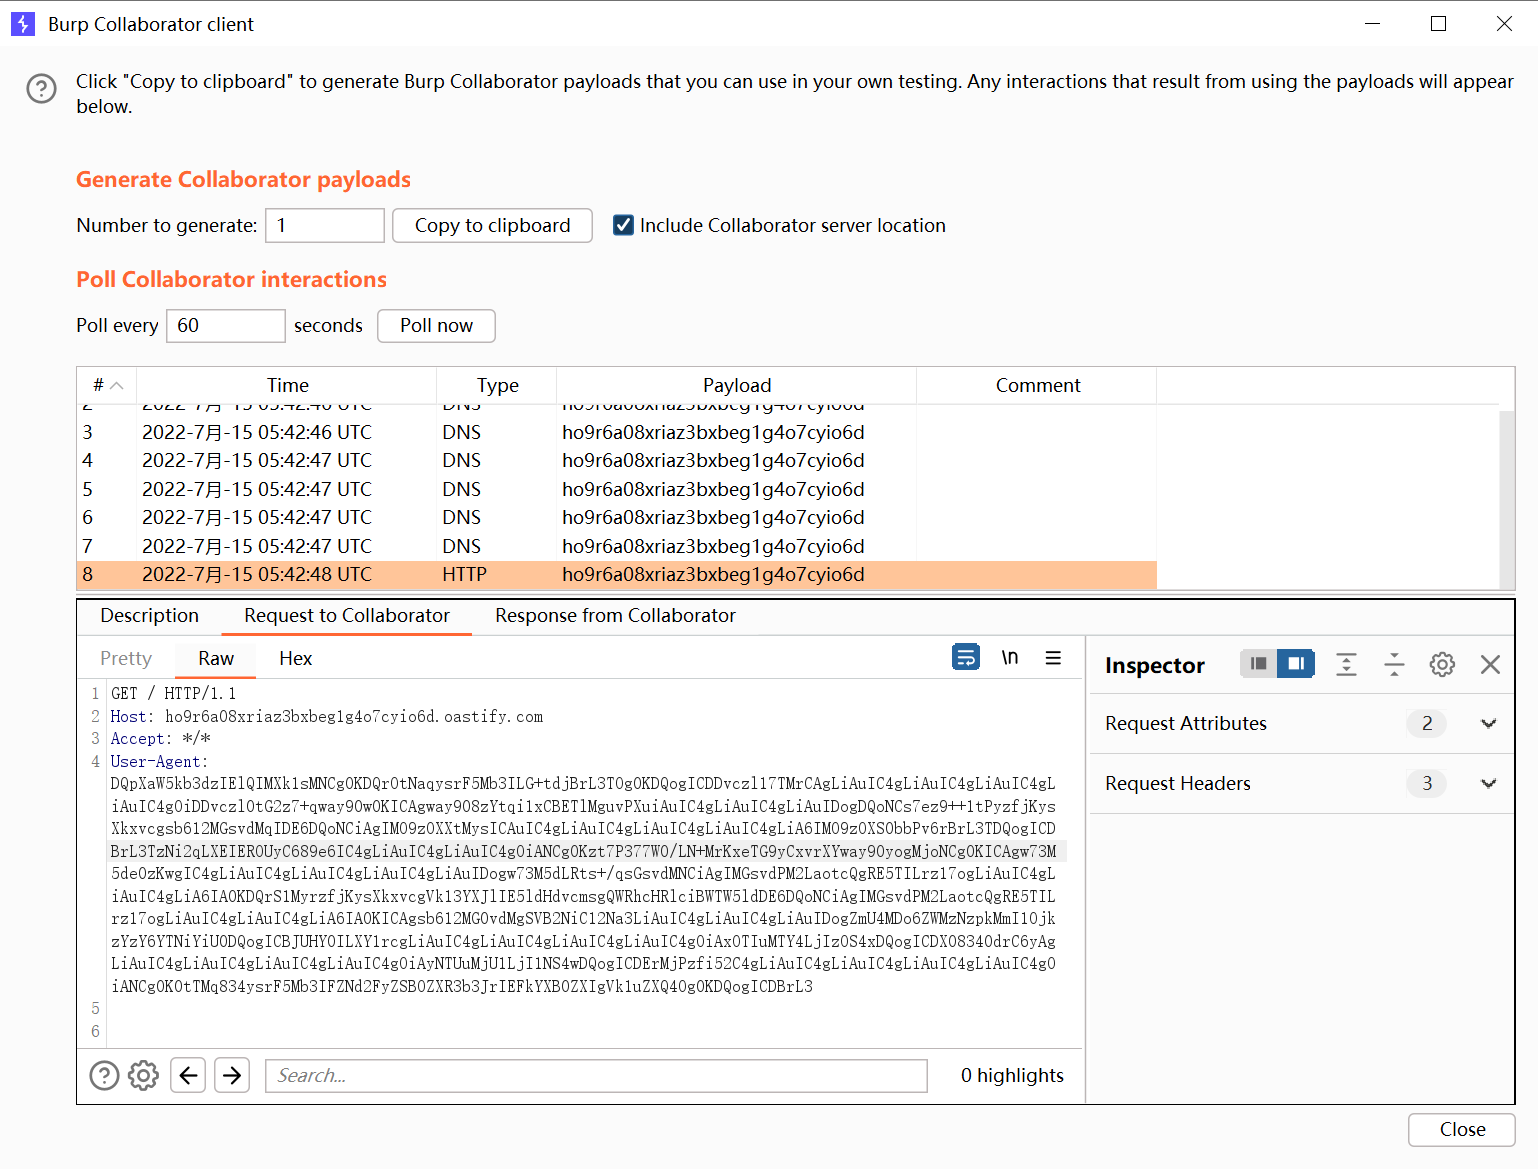This screenshot has height=1169, width=1538.
Task: Maximize the Burp Collaborator client window
Action: [1438, 24]
